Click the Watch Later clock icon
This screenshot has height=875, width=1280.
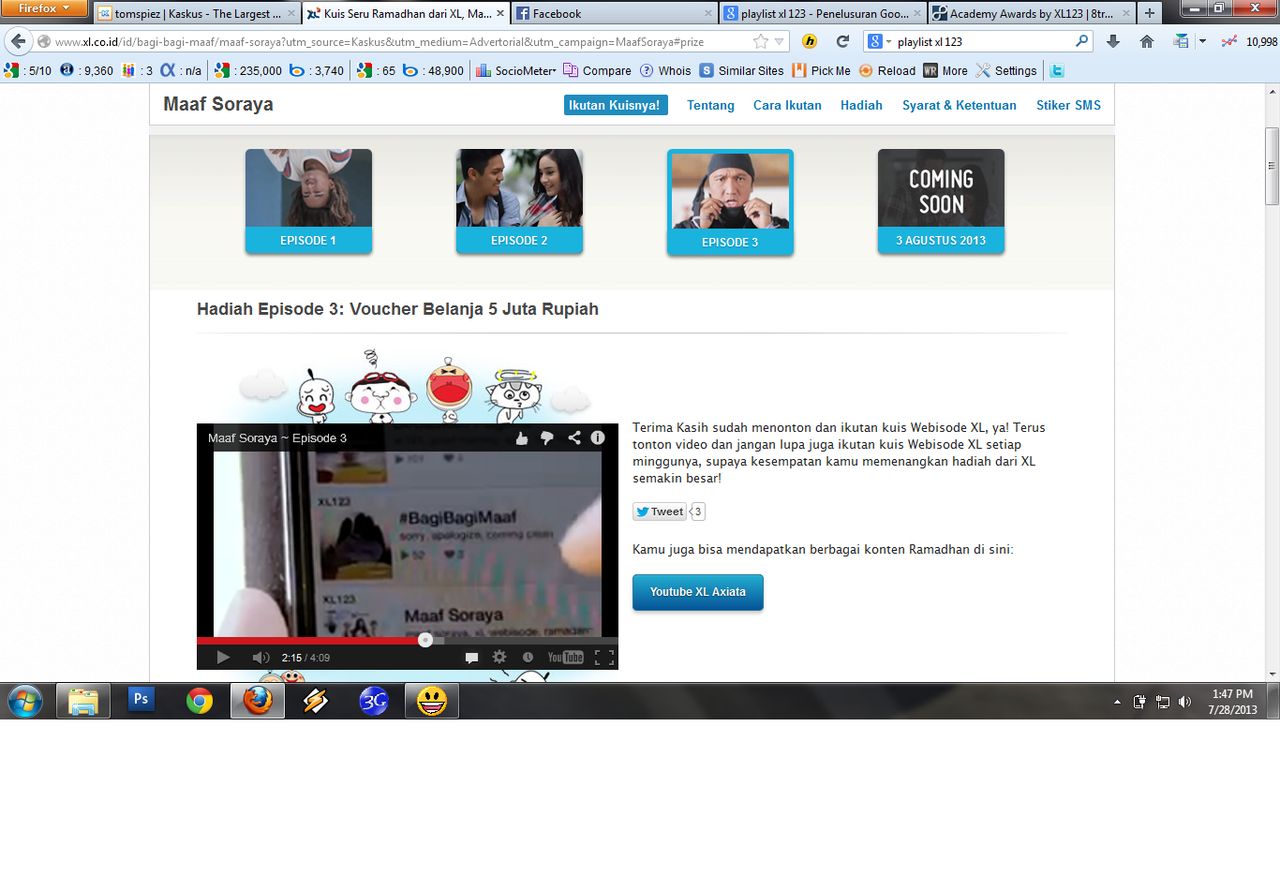tap(528, 657)
